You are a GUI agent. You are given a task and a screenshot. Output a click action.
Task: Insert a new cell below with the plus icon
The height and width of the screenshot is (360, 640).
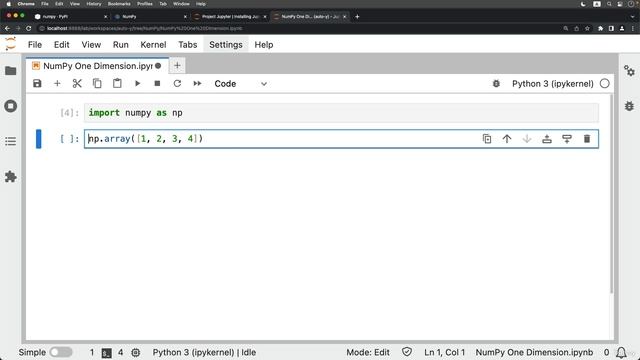[57, 84]
